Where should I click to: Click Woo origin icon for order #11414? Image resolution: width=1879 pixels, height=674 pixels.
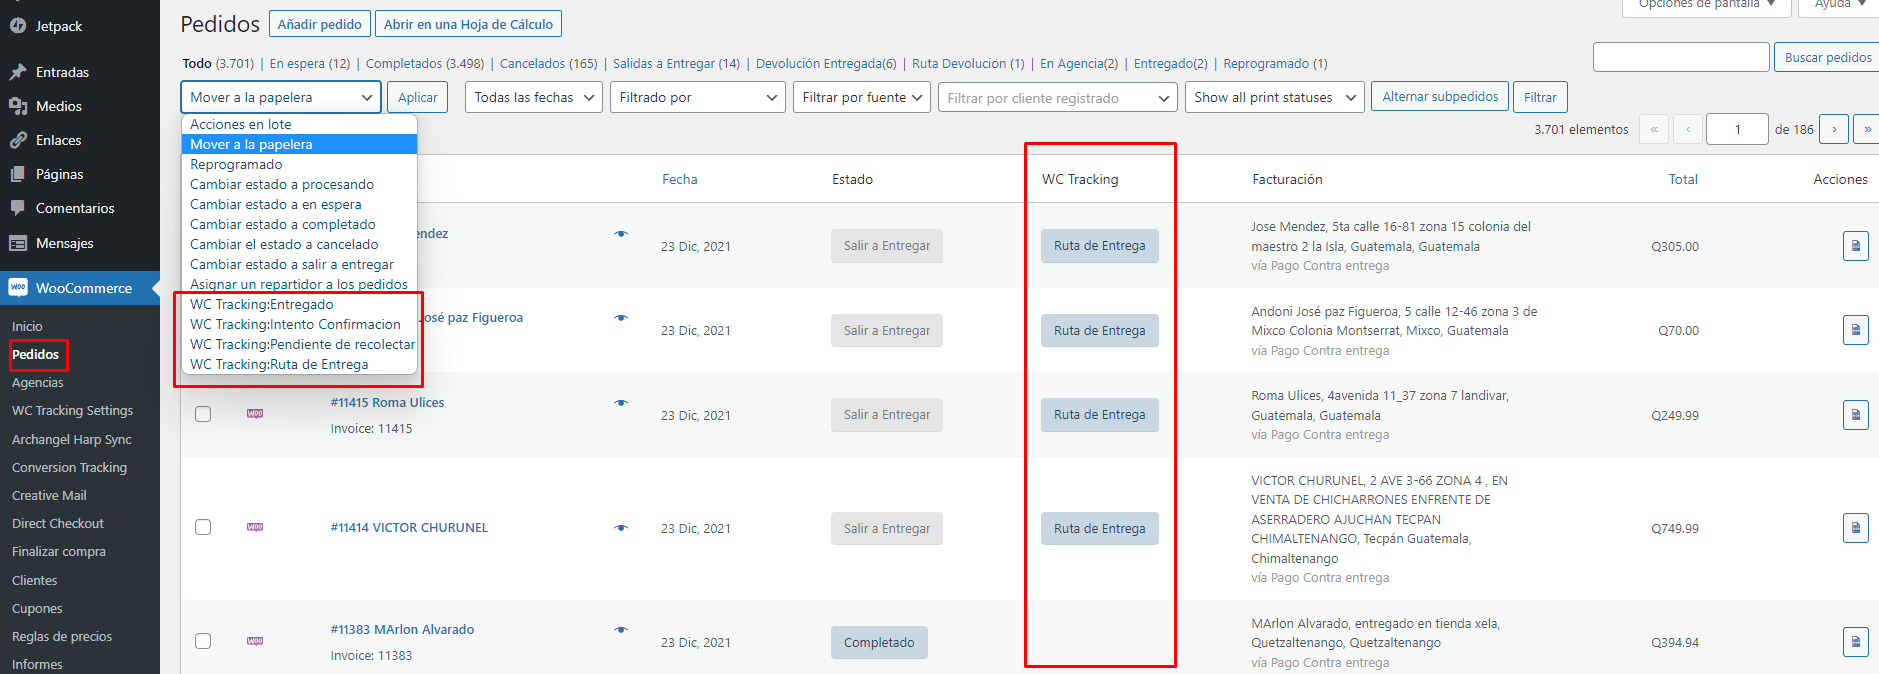pos(255,527)
